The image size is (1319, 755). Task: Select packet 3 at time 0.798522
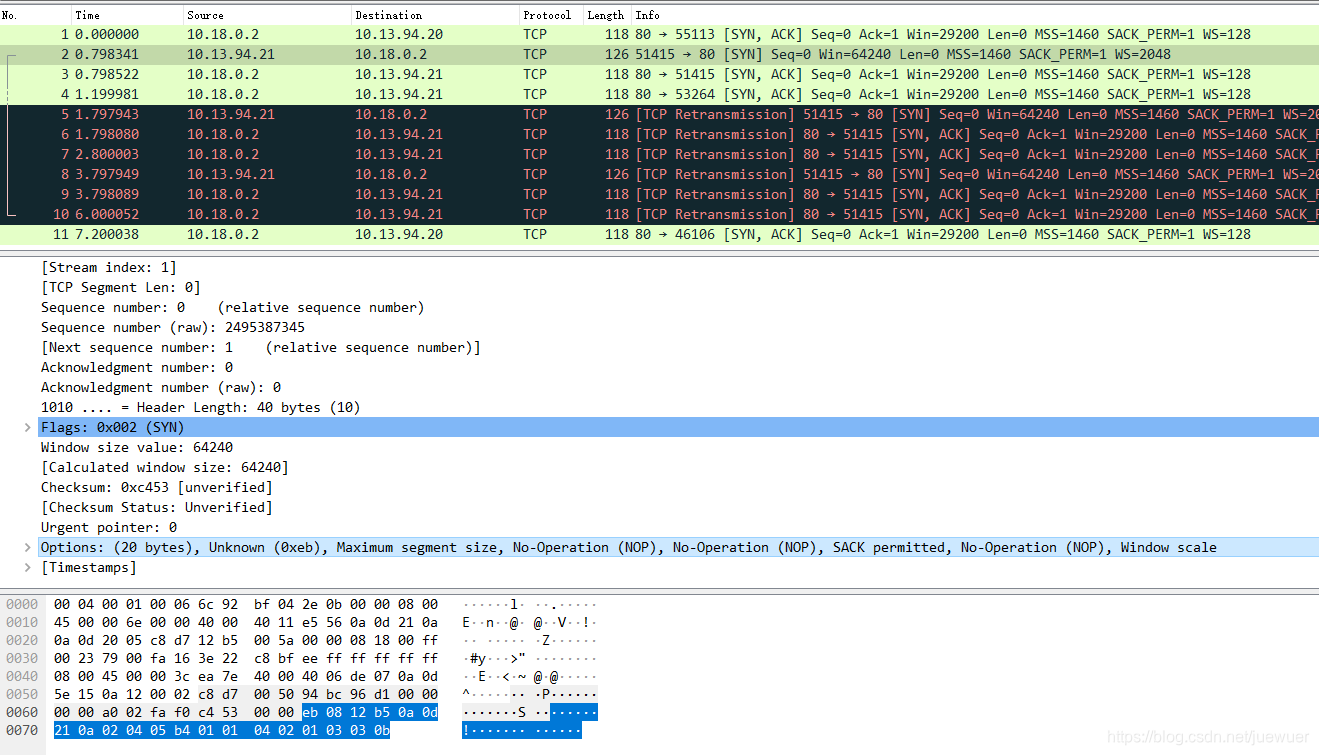click(659, 74)
